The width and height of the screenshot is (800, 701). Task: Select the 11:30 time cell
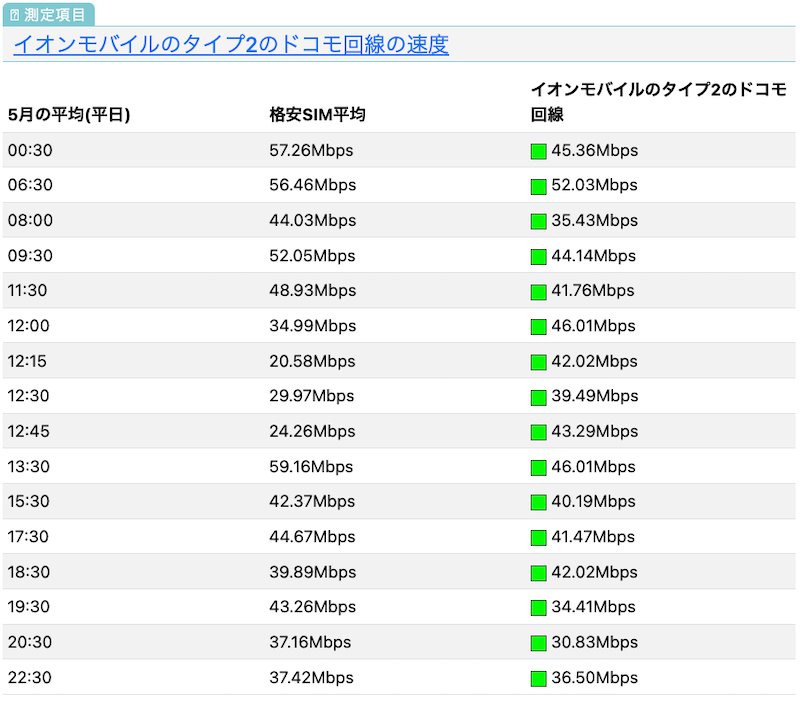(x=28, y=290)
